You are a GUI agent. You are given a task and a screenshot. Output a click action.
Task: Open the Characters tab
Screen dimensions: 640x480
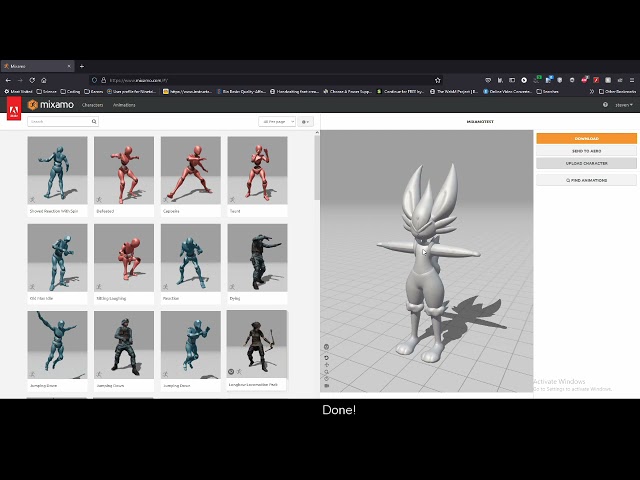coord(93,105)
